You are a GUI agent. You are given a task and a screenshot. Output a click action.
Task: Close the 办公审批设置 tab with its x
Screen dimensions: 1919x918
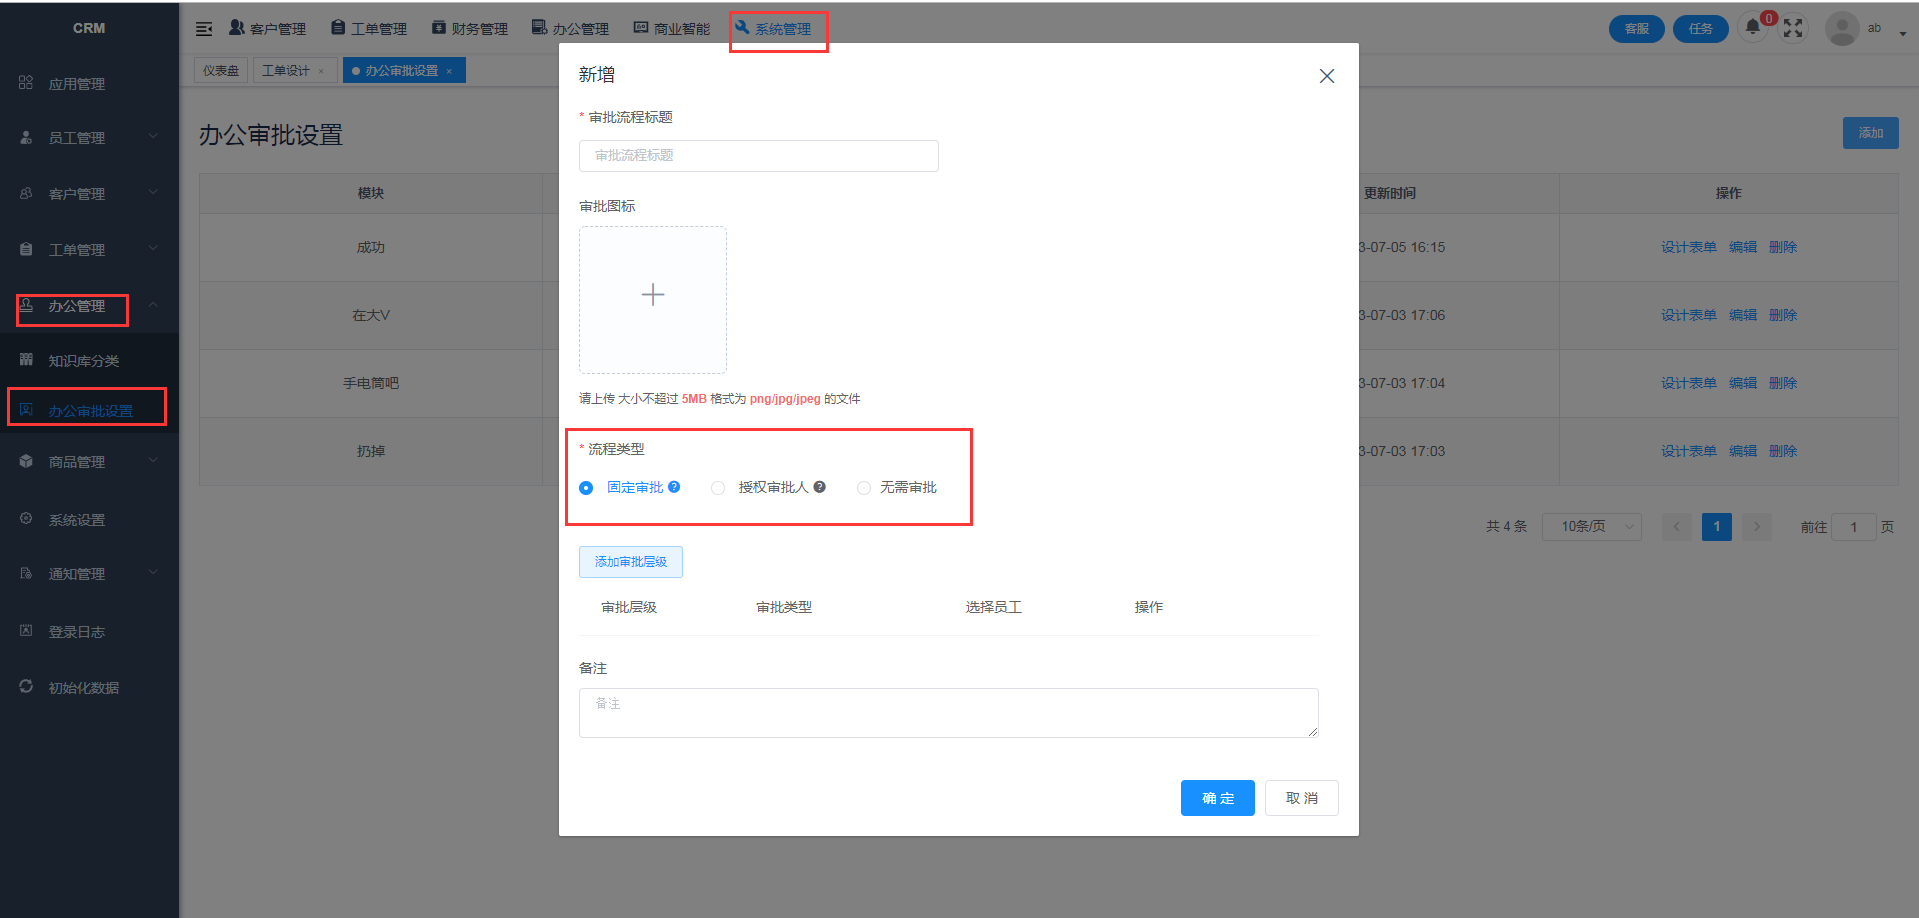pos(449,71)
